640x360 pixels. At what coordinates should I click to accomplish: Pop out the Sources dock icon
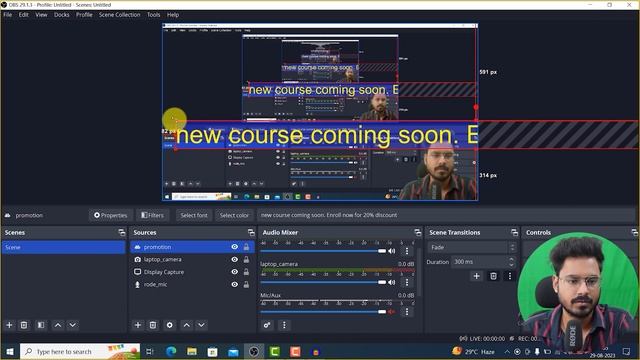pyautogui.click(x=251, y=232)
